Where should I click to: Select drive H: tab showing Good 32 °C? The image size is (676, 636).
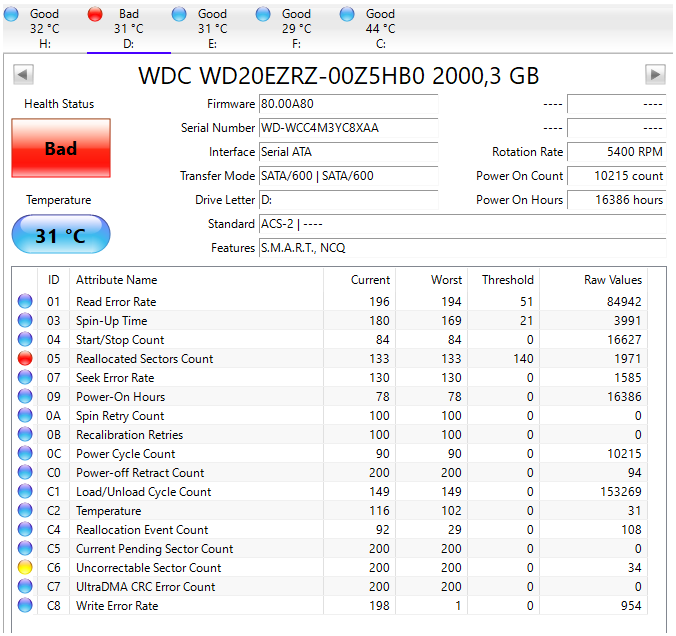coord(45,28)
